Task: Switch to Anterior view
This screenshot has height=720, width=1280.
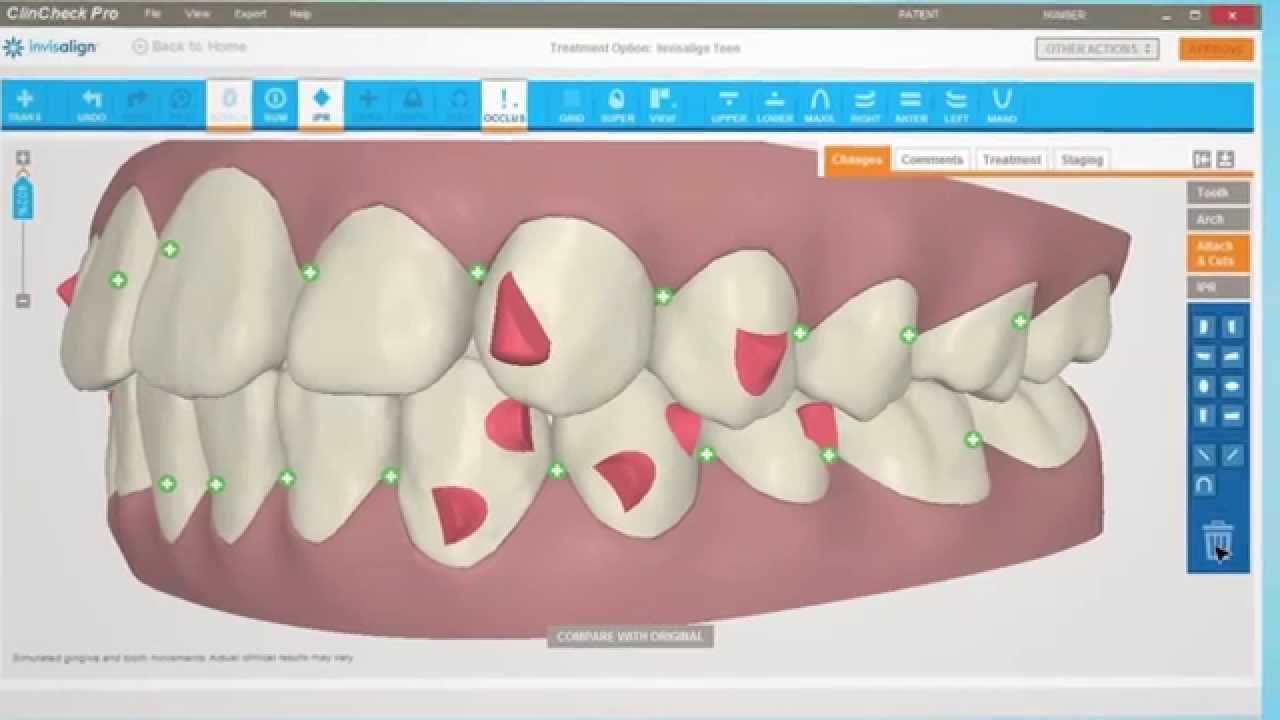Action: pyautogui.click(x=911, y=105)
